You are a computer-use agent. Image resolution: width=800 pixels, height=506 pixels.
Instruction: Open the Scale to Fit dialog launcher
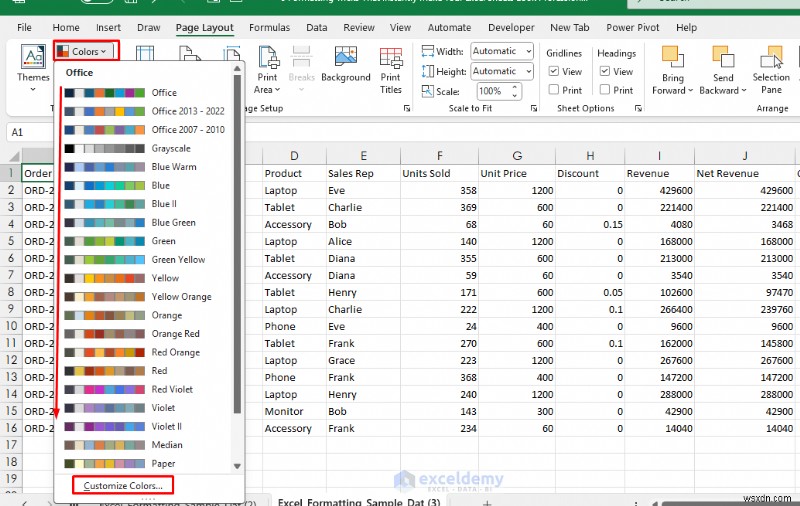(x=534, y=108)
